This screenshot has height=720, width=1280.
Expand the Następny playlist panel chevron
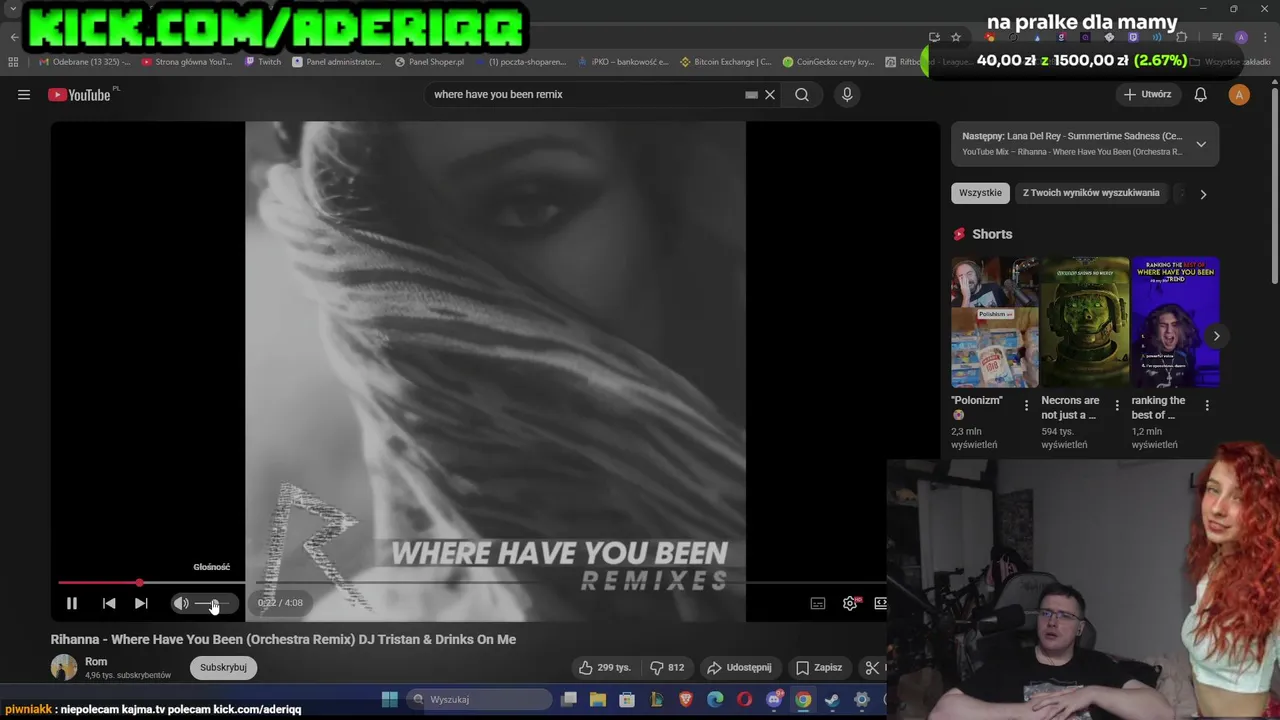tap(1201, 144)
